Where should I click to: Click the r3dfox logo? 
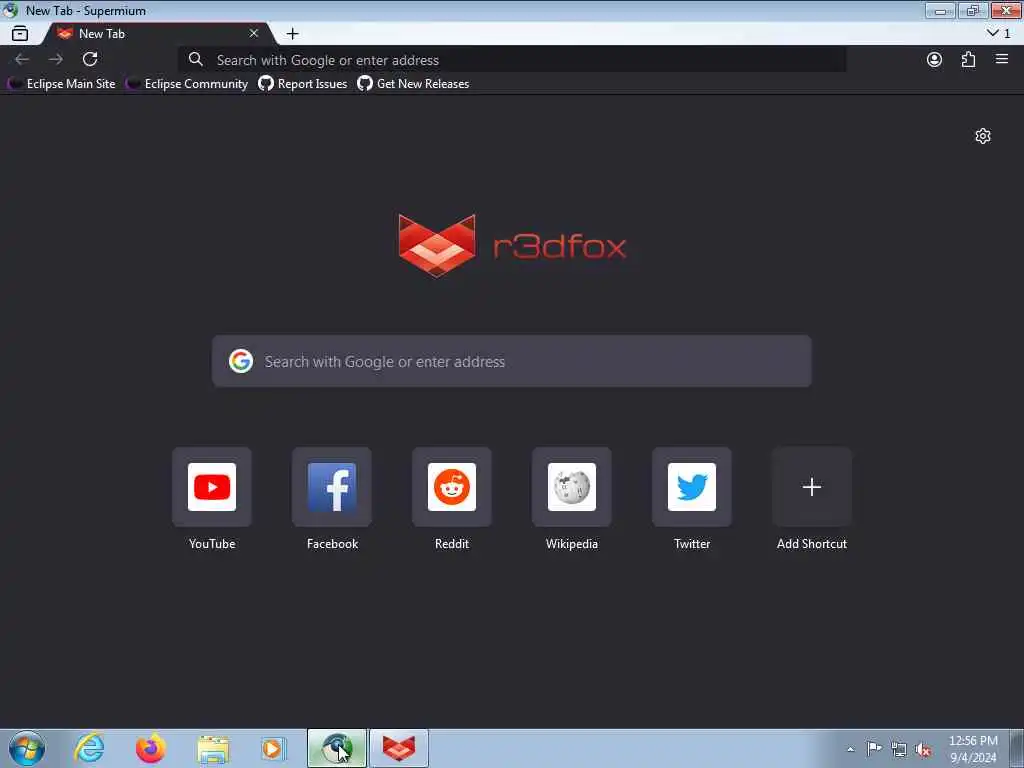pyautogui.click(x=512, y=246)
